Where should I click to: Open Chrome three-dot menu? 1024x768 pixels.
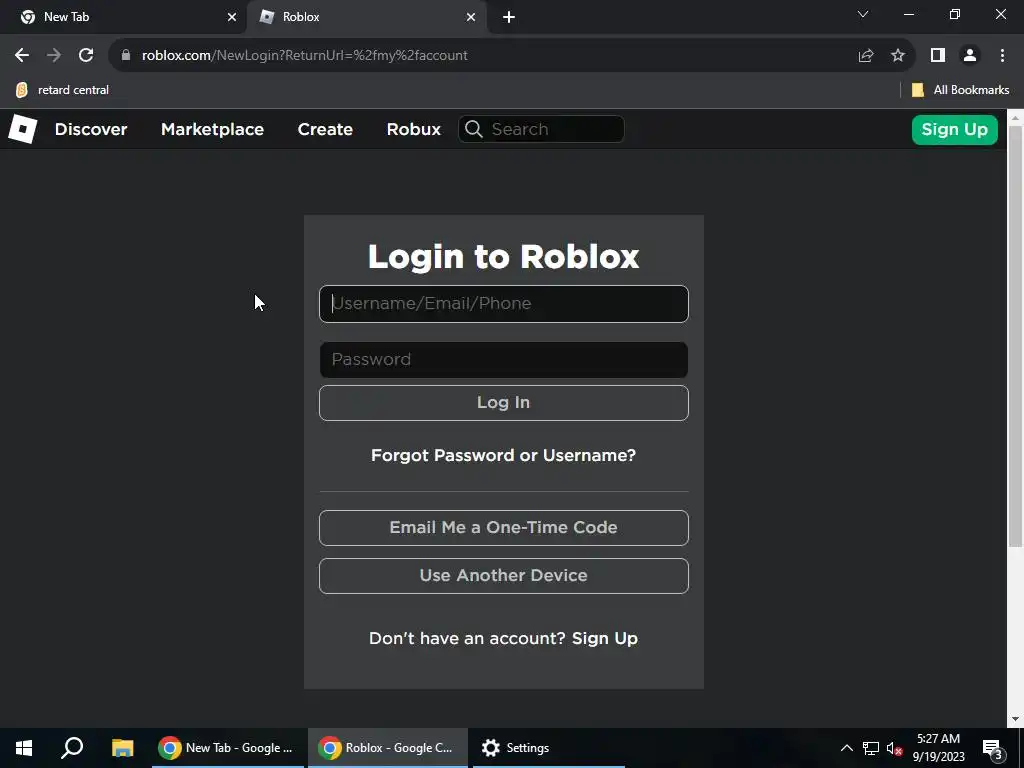tap(1002, 56)
